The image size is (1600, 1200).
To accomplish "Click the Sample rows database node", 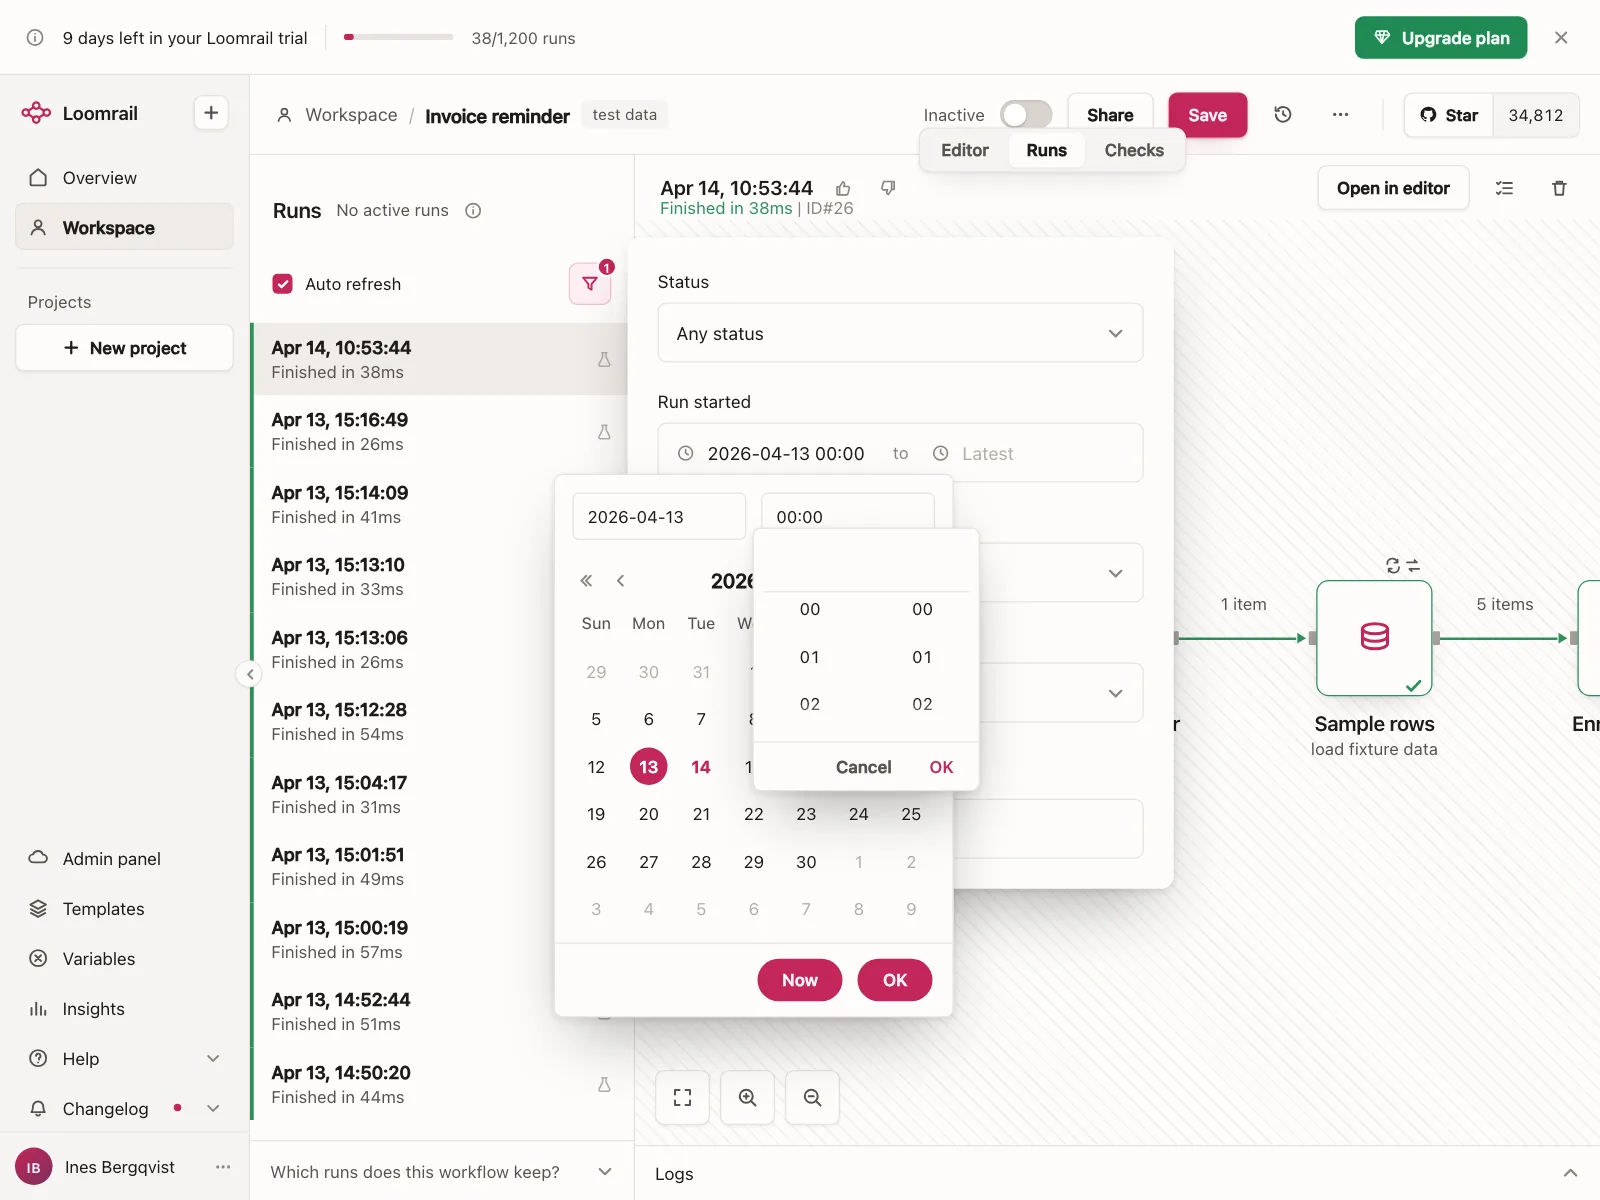I will (x=1374, y=638).
